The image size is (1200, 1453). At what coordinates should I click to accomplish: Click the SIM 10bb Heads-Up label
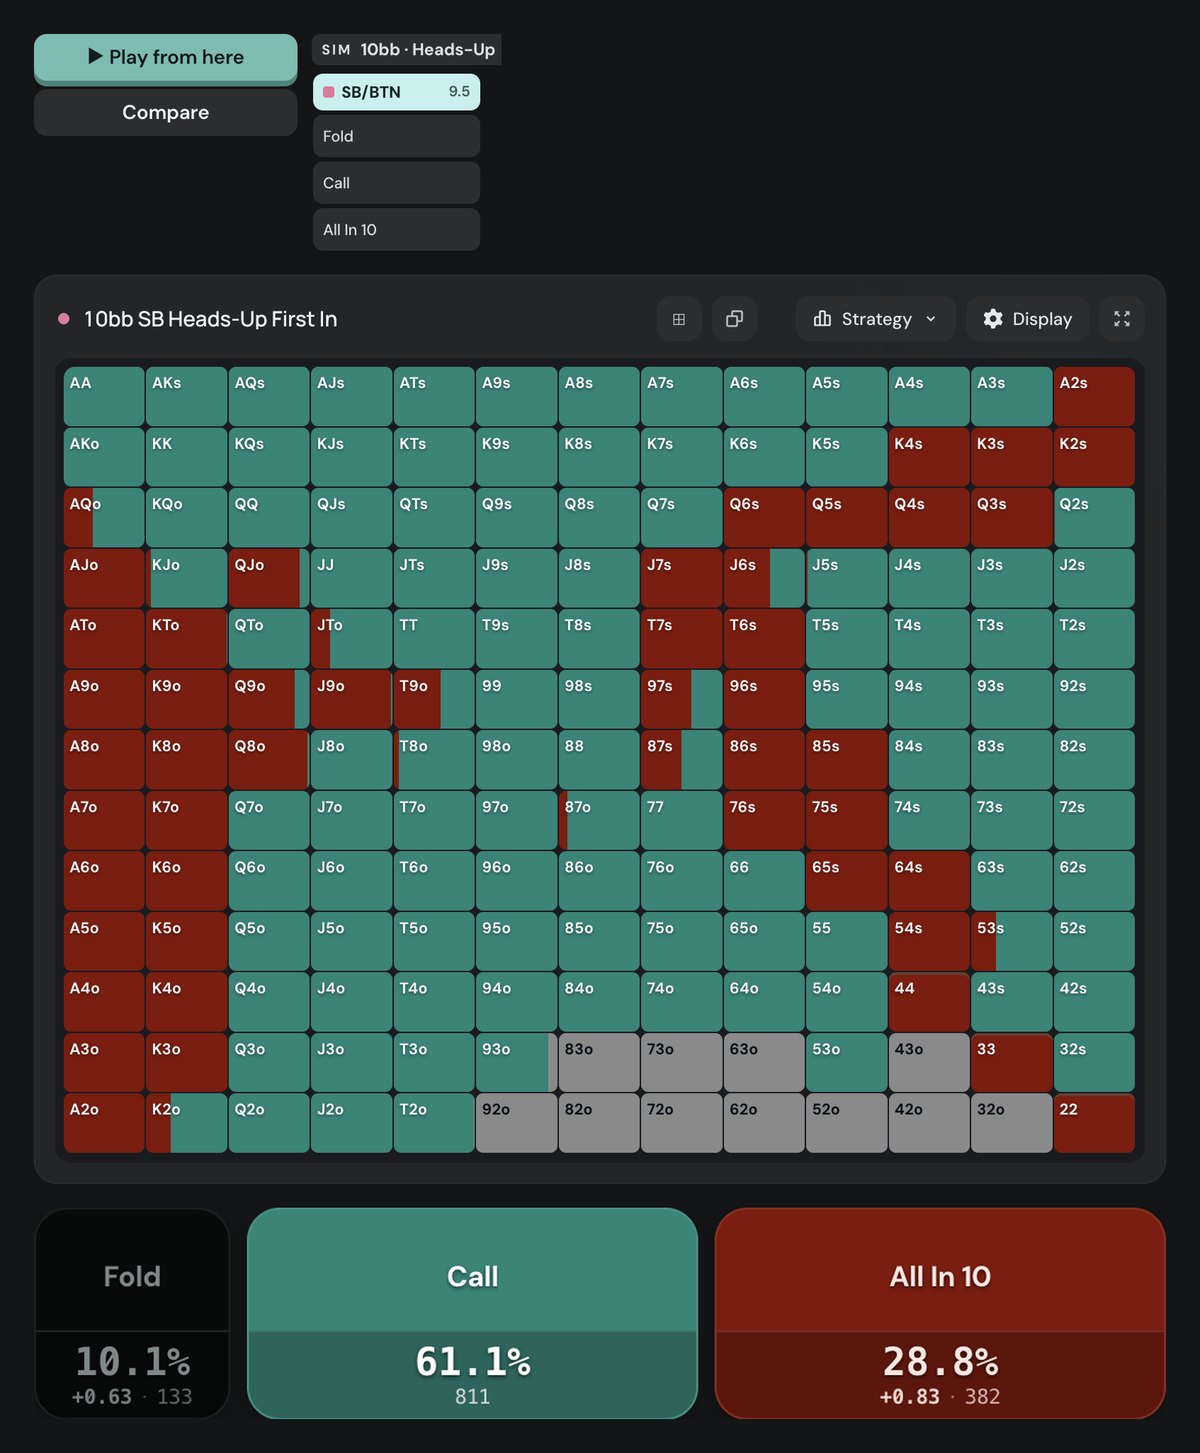407,50
